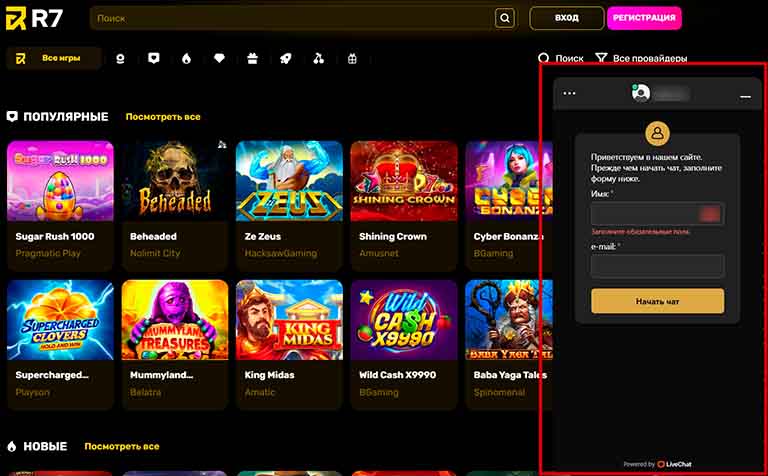The image size is (768, 476).
Task: Open the Sugar Rush 1000 game thumbnail
Action: (x=60, y=181)
